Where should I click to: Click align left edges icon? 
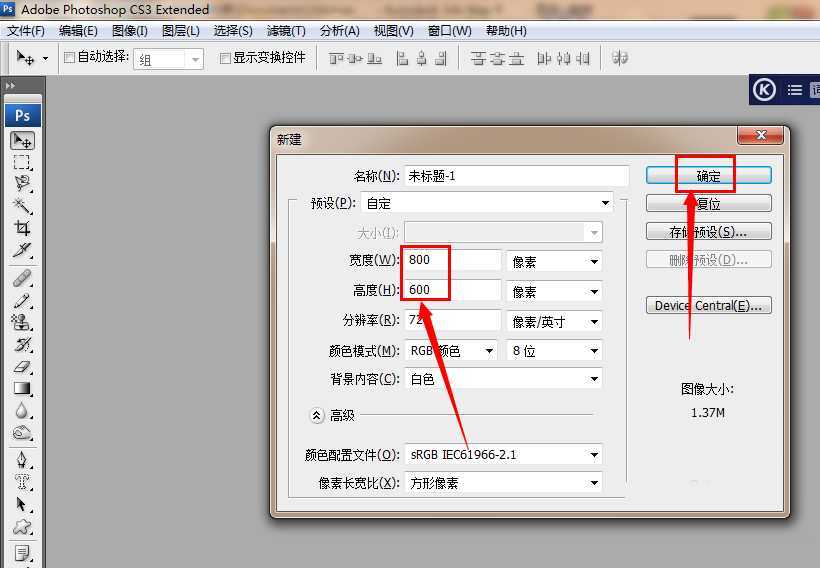402,58
